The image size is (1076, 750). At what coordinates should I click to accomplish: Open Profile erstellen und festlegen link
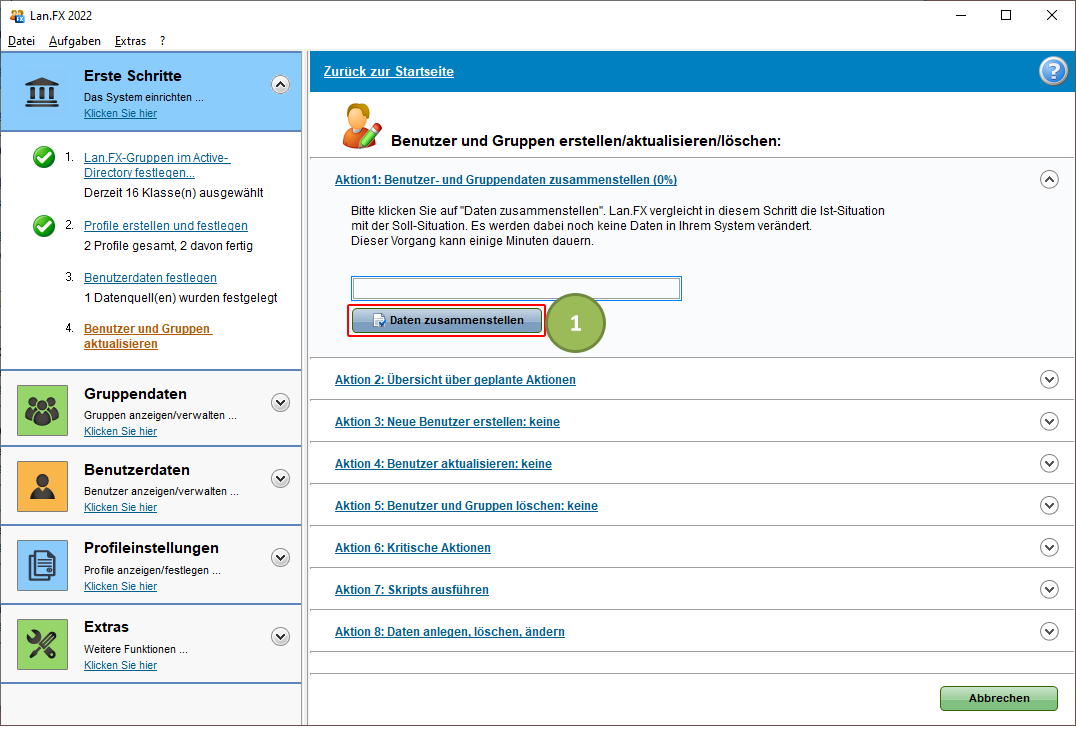[x=165, y=226]
